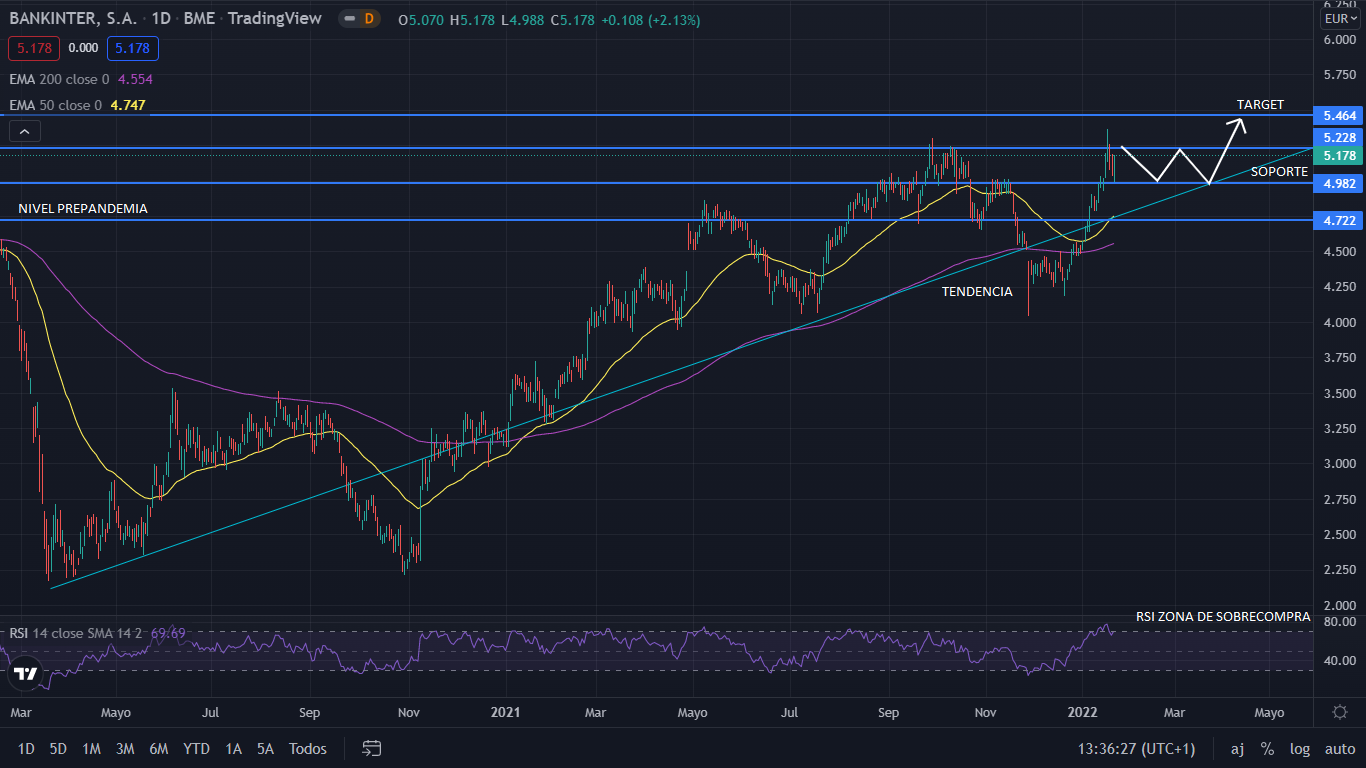This screenshot has height=768, width=1366.
Task: Toggle the aj adjusted data option
Action: (1237, 748)
